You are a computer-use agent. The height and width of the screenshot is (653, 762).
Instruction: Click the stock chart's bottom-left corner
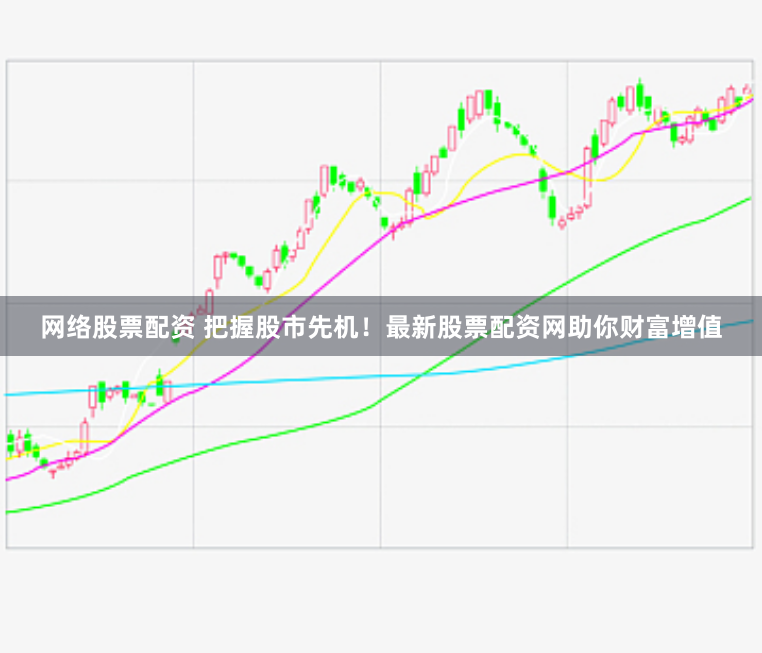click(8, 546)
